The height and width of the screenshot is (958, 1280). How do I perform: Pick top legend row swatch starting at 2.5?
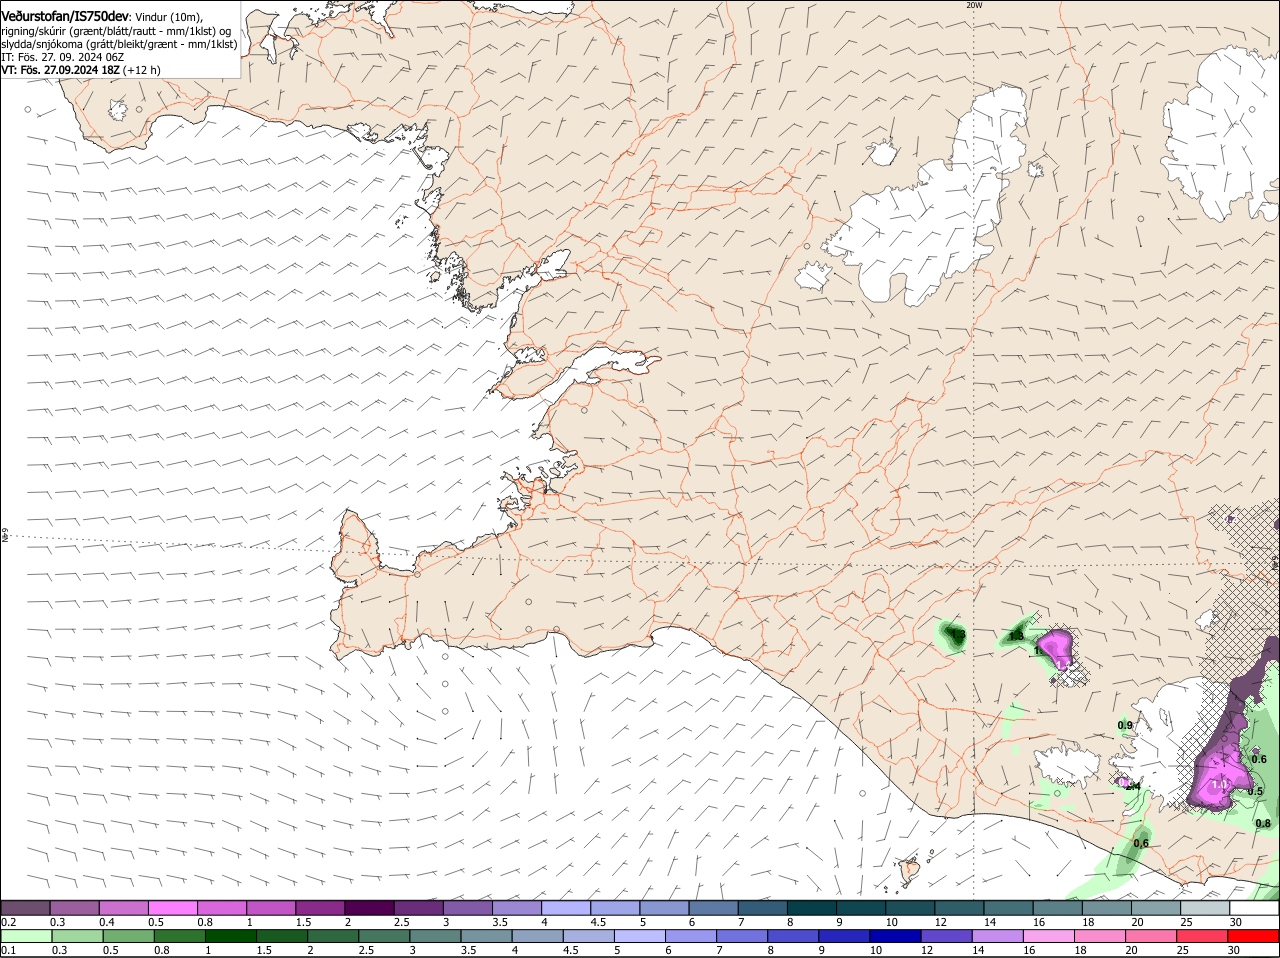pos(418,907)
